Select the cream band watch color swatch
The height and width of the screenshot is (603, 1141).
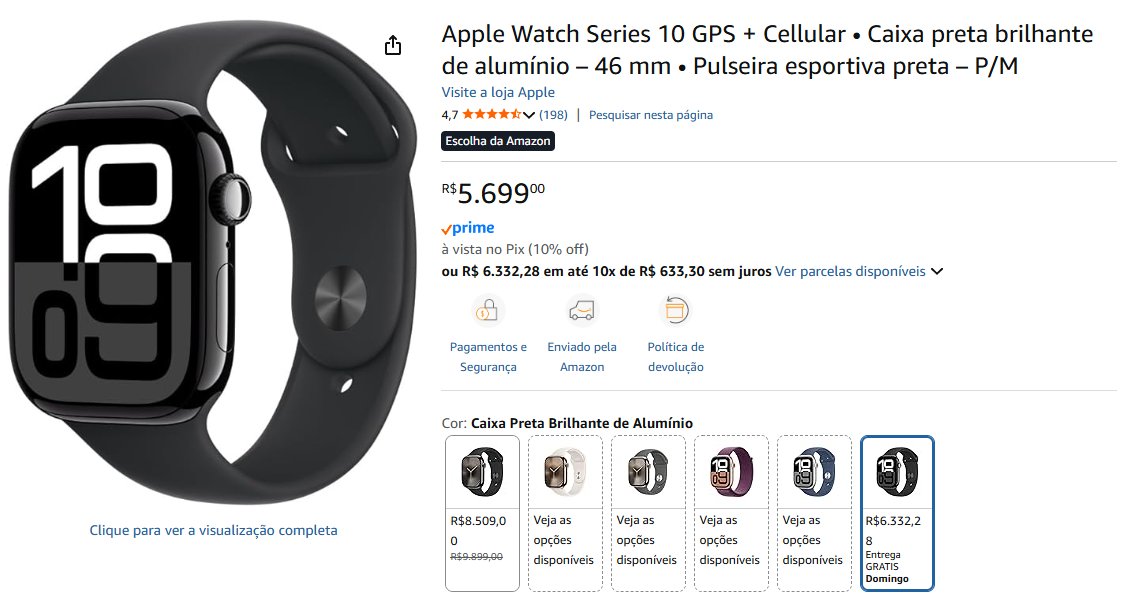(x=565, y=513)
